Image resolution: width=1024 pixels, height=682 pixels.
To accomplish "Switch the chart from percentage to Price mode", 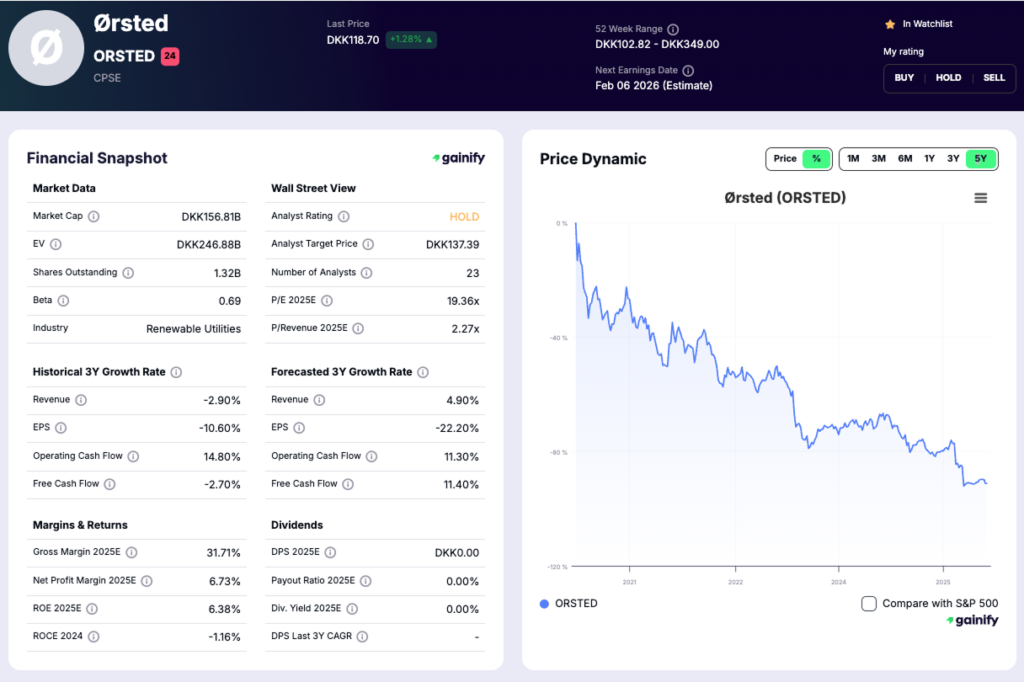I will tap(788, 158).
